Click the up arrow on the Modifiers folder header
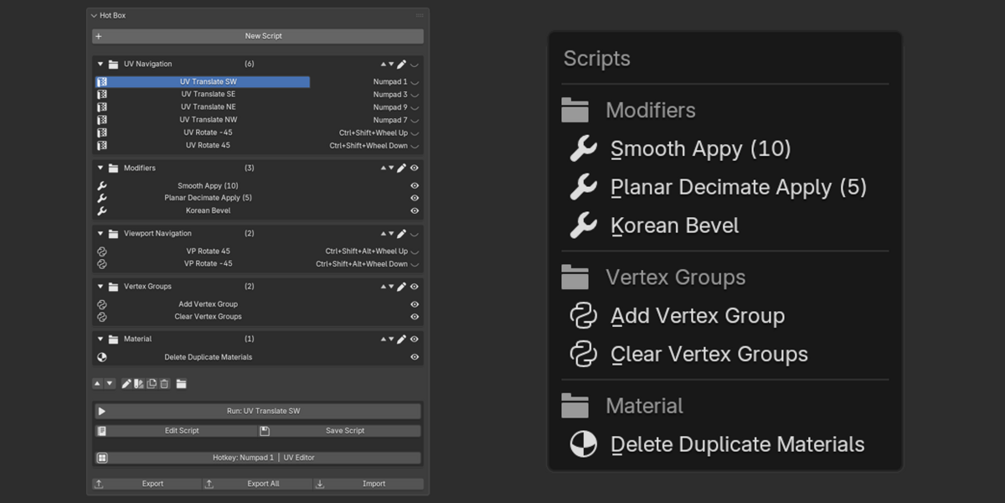1005x503 pixels. 383,168
